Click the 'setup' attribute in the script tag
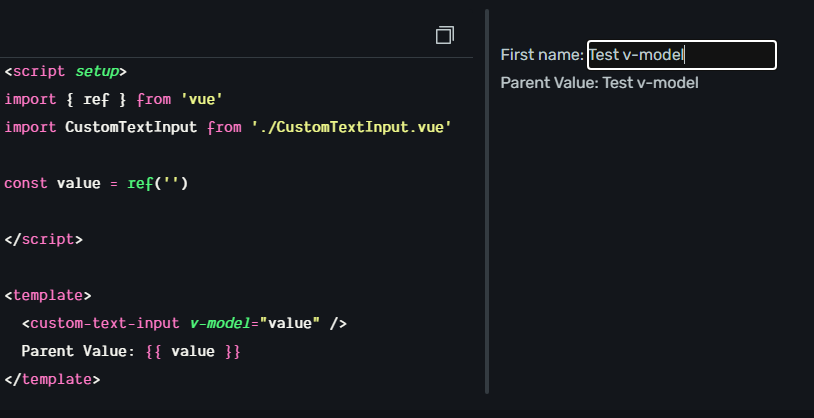Image resolution: width=814 pixels, height=418 pixels. pos(97,71)
